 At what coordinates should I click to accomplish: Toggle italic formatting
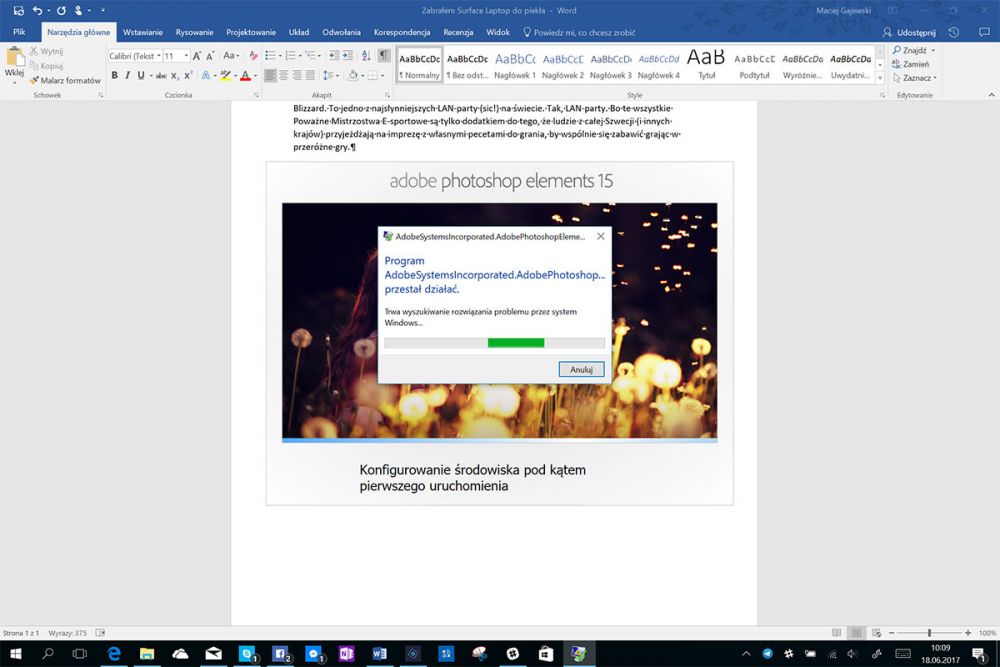127,75
